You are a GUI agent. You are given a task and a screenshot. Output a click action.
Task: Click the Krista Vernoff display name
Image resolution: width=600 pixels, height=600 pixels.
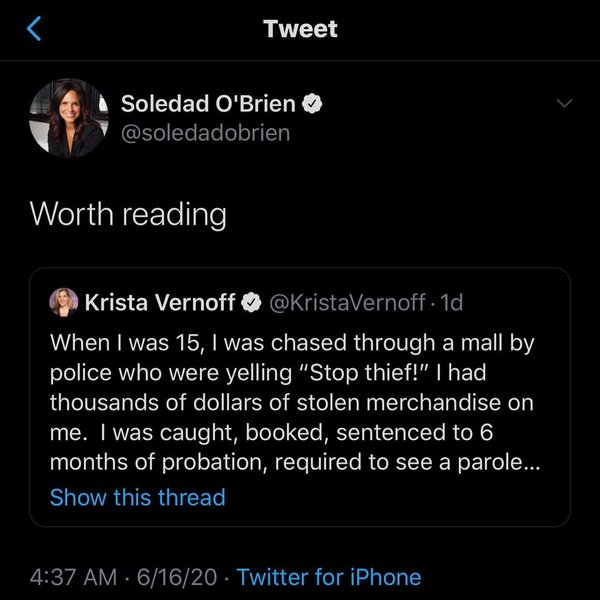157,301
